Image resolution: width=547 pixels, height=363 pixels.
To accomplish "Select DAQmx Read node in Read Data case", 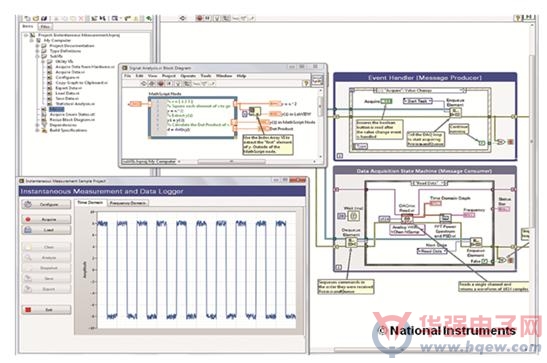I will pyautogui.click(x=407, y=219).
